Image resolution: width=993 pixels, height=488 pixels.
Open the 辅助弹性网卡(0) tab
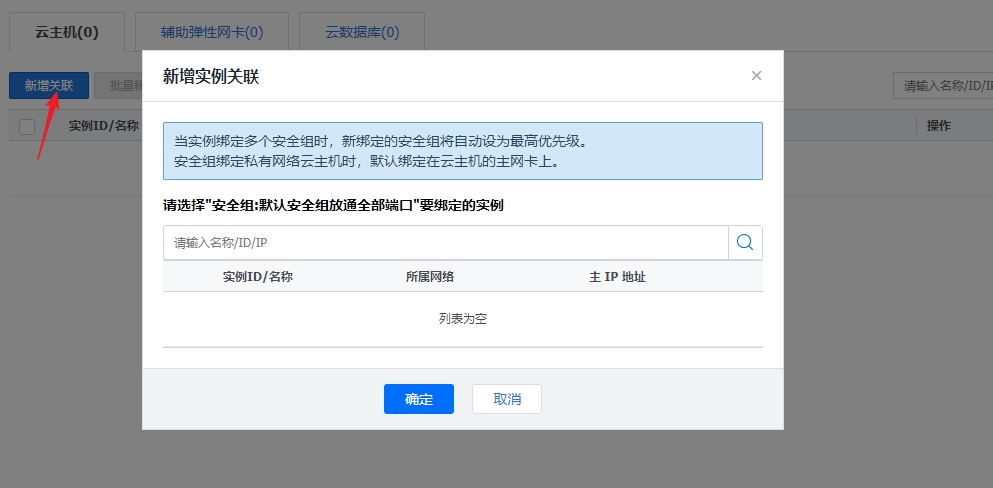click(212, 32)
